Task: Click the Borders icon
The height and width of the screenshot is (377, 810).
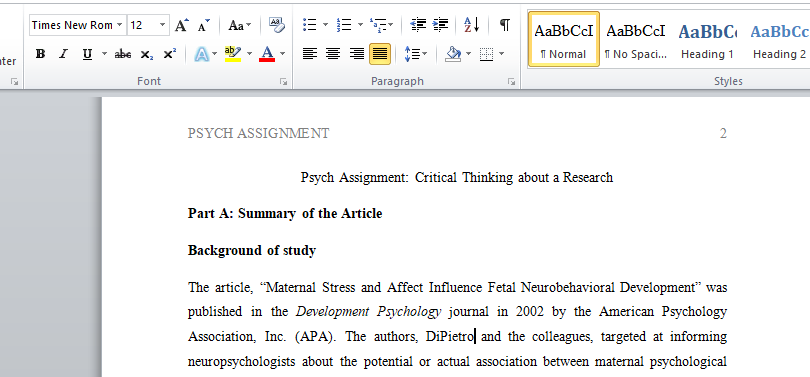Action: pos(487,54)
